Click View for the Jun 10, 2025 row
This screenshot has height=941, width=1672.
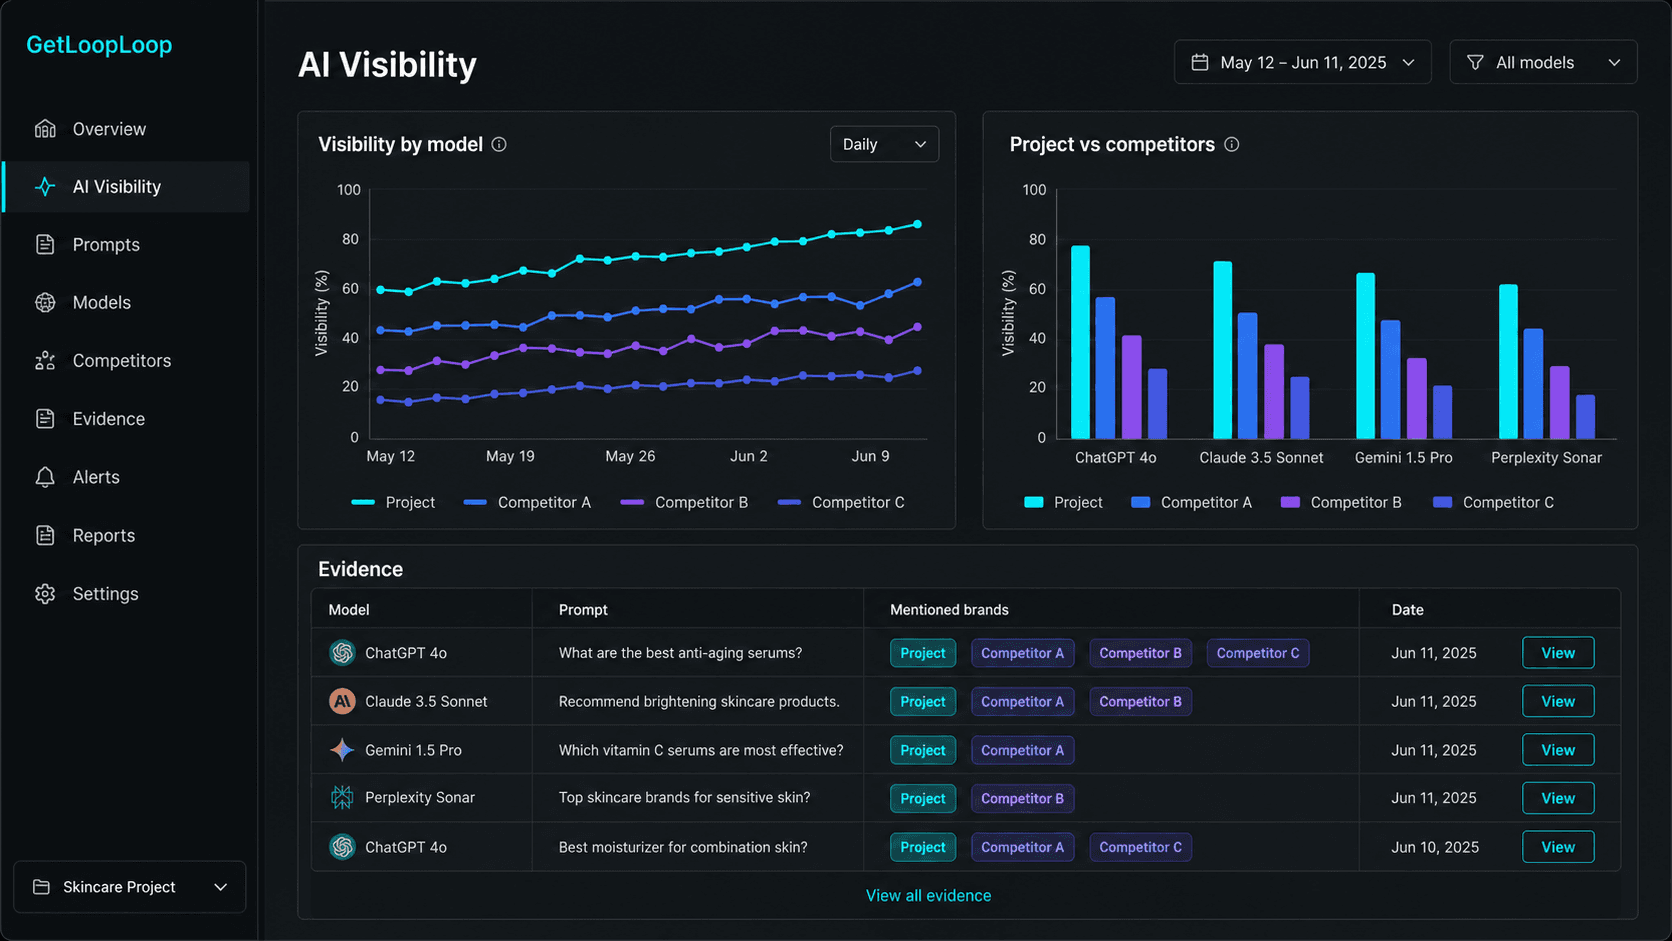coord(1558,847)
